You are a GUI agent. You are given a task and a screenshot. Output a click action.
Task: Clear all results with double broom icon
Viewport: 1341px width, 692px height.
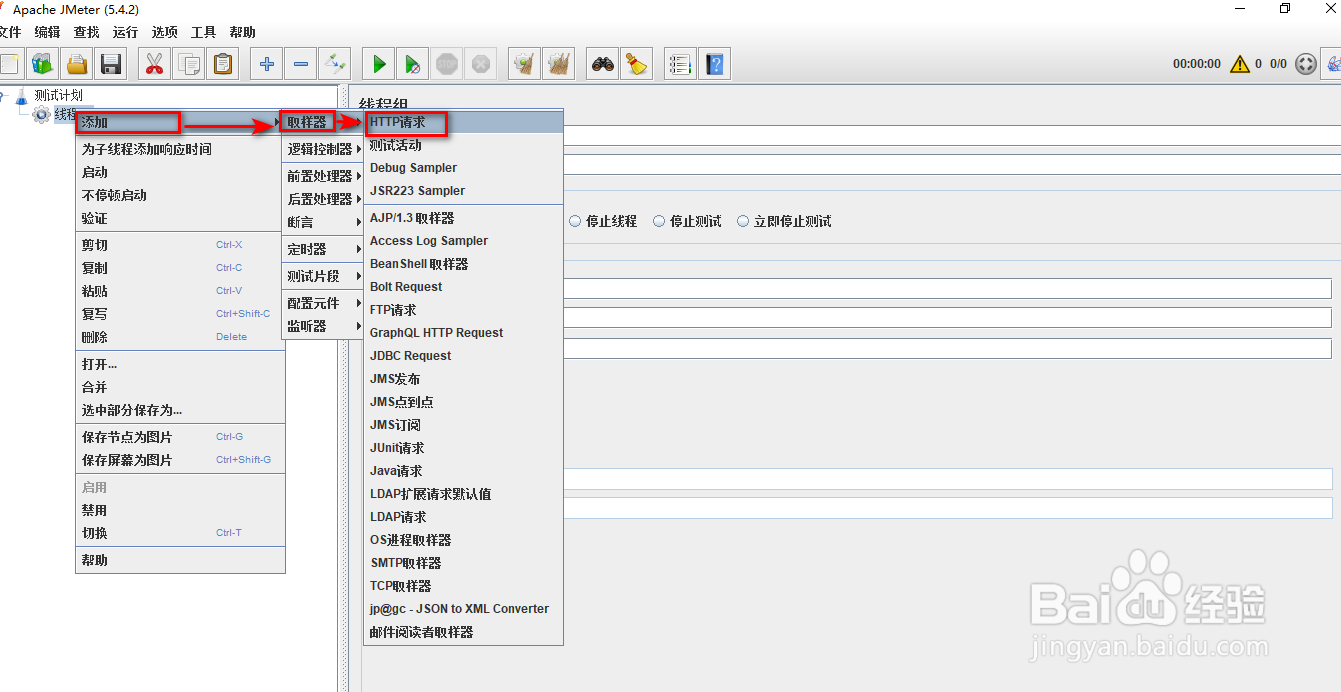pyautogui.click(x=558, y=64)
